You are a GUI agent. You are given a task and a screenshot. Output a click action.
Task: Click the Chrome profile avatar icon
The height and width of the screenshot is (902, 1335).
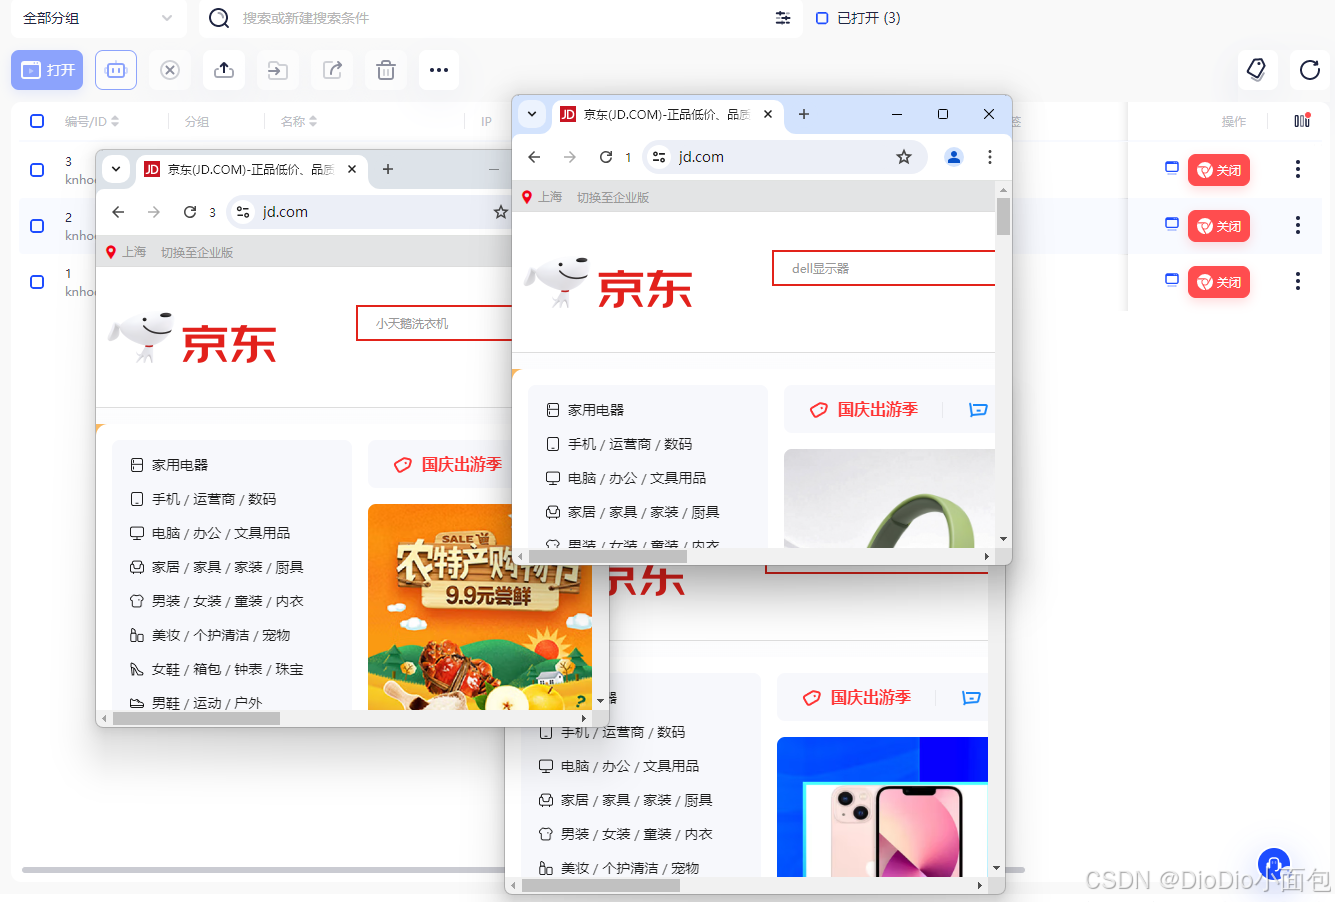pos(953,157)
